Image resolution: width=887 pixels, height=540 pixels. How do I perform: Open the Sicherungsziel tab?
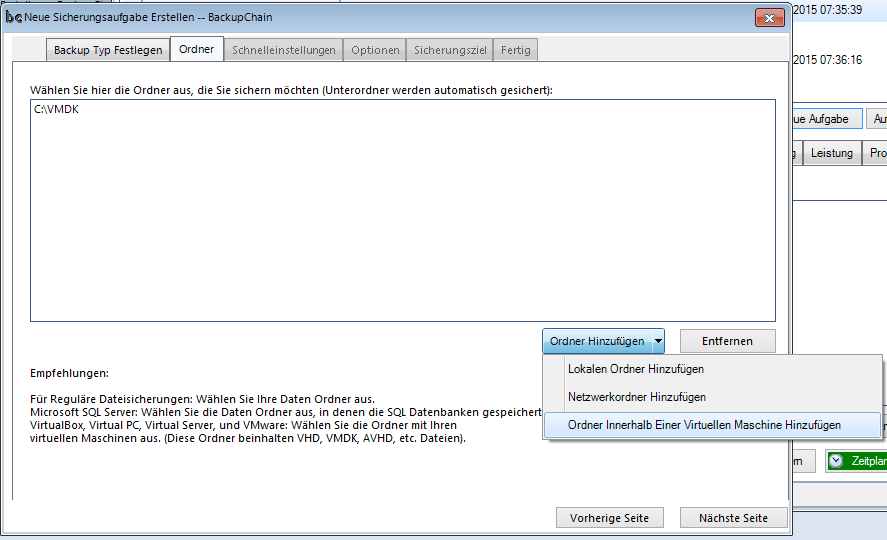(x=450, y=50)
